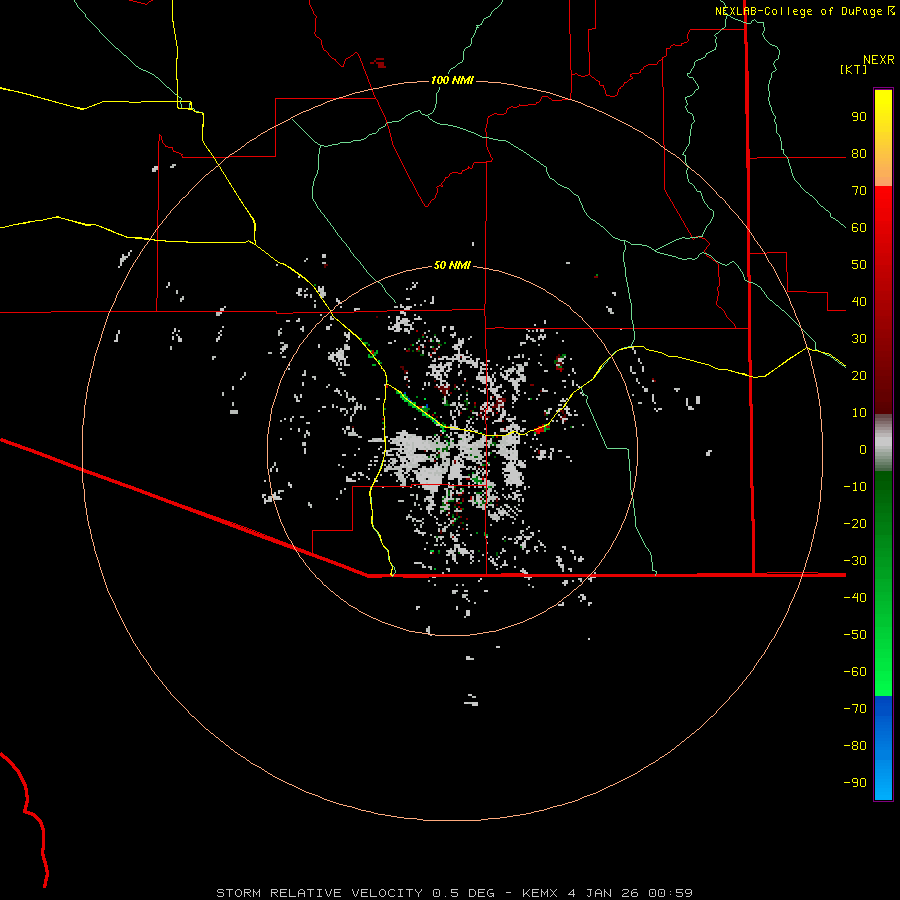Click the 40 value on velocity scale
The height and width of the screenshot is (900, 900).
(x=859, y=301)
